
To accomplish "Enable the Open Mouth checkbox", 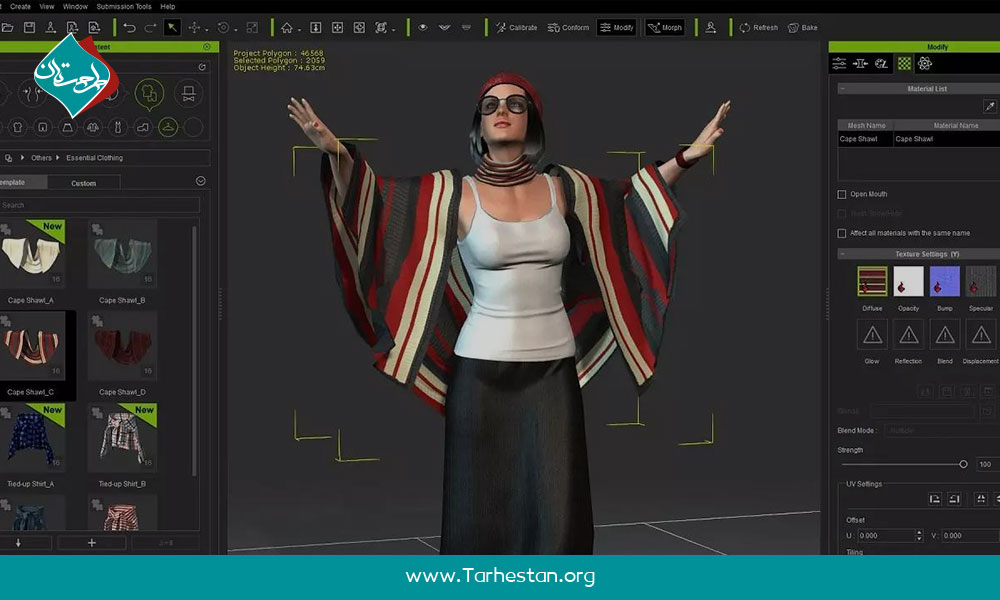I will 842,194.
